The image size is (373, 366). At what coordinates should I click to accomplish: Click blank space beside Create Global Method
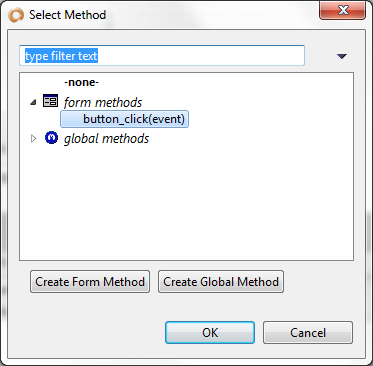(x=318, y=282)
